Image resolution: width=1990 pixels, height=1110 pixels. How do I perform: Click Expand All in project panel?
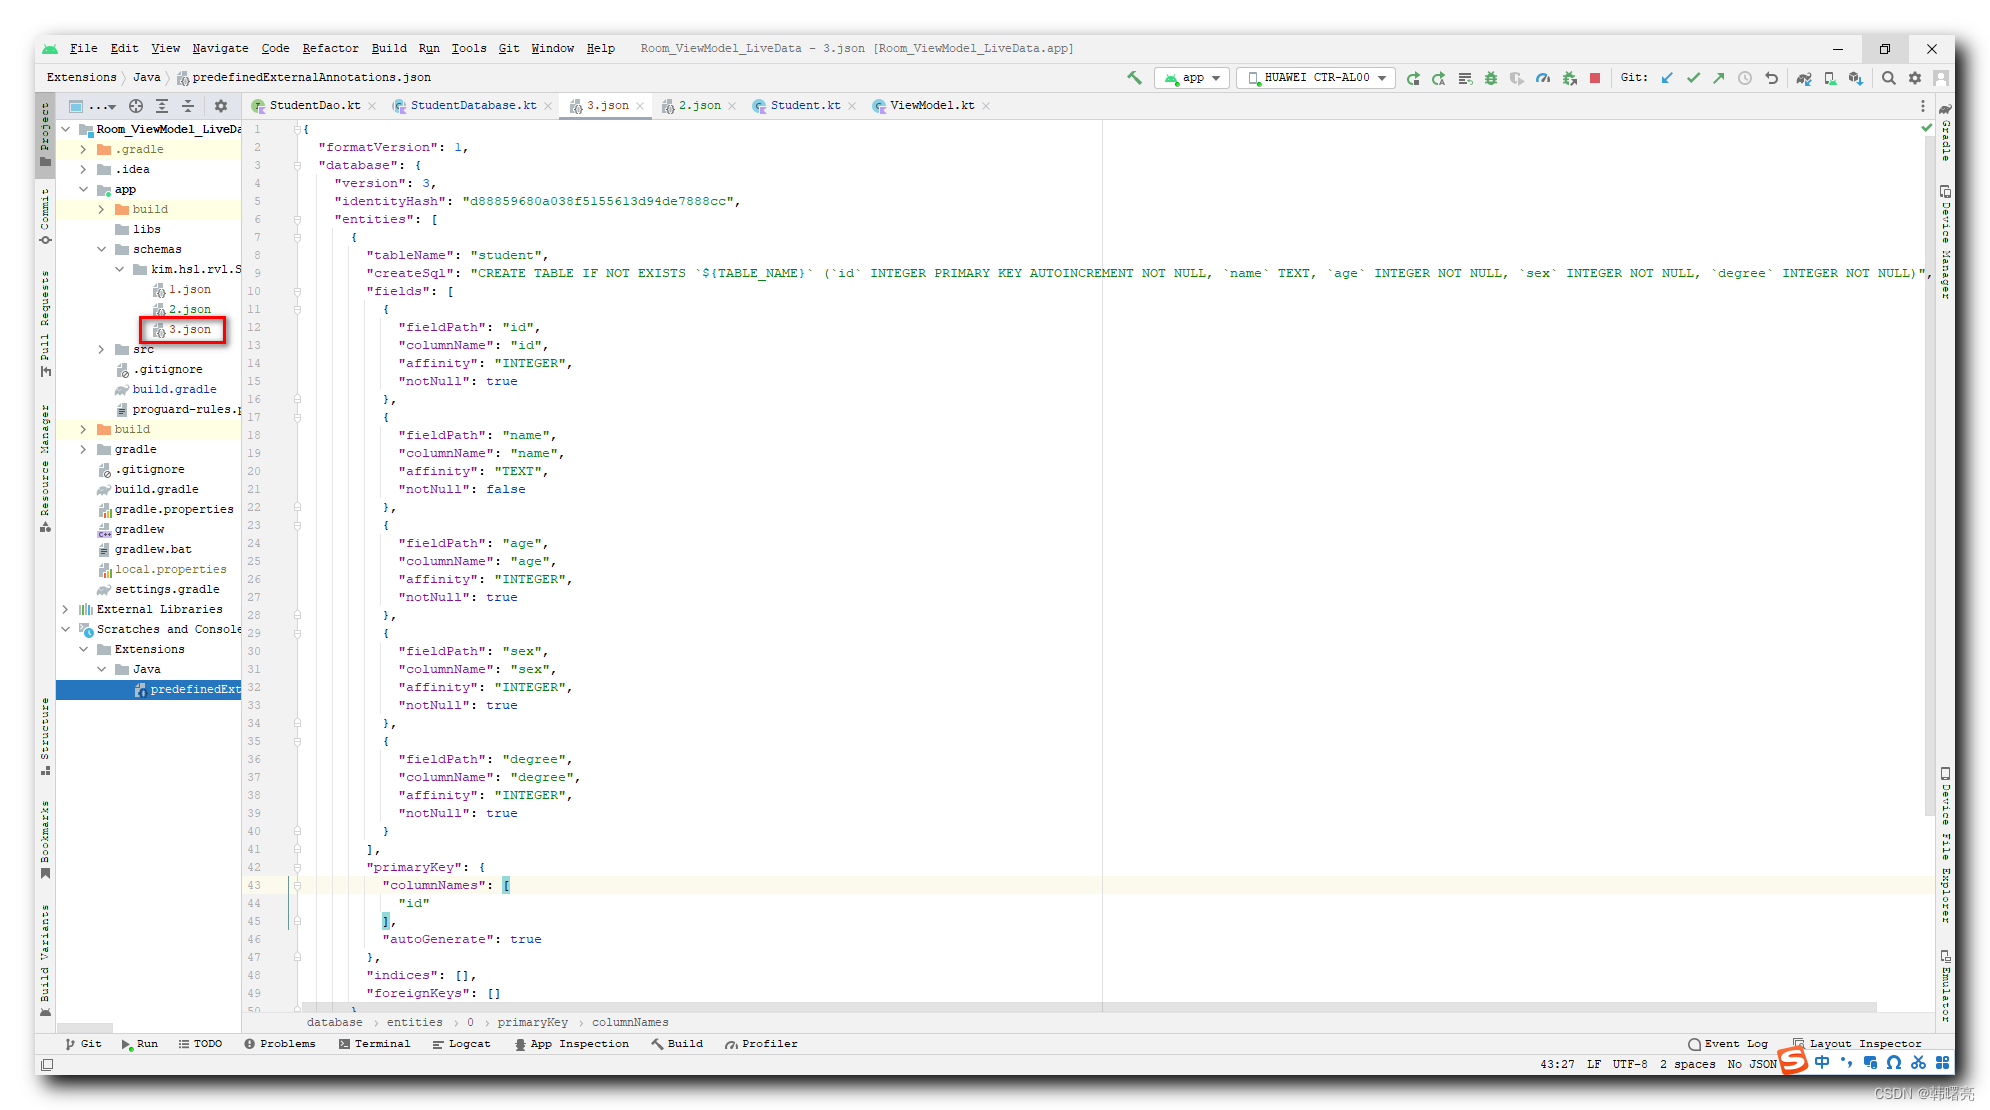pos(162,106)
